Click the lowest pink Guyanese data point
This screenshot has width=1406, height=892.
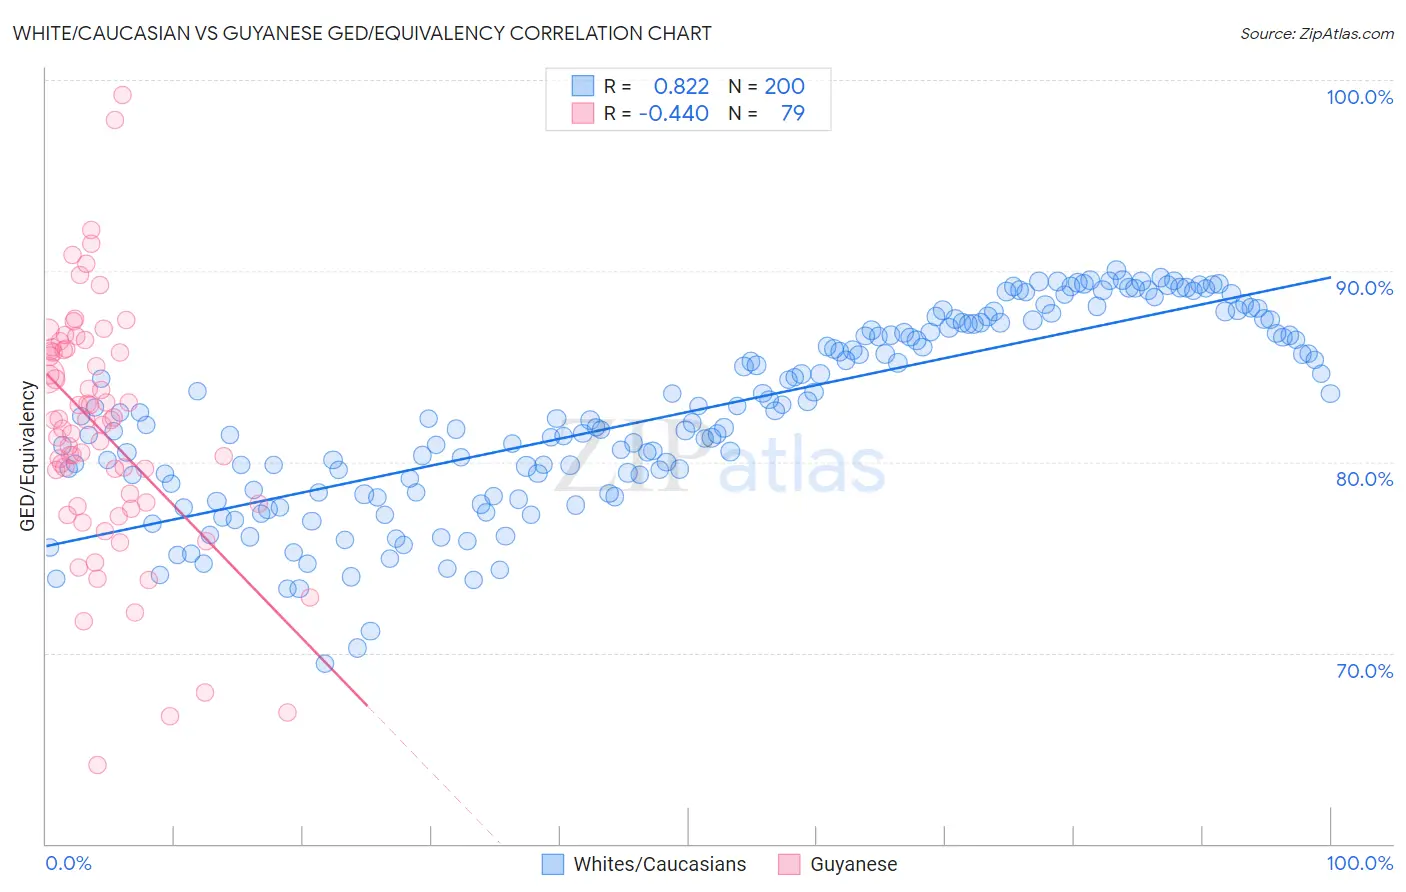tap(97, 765)
